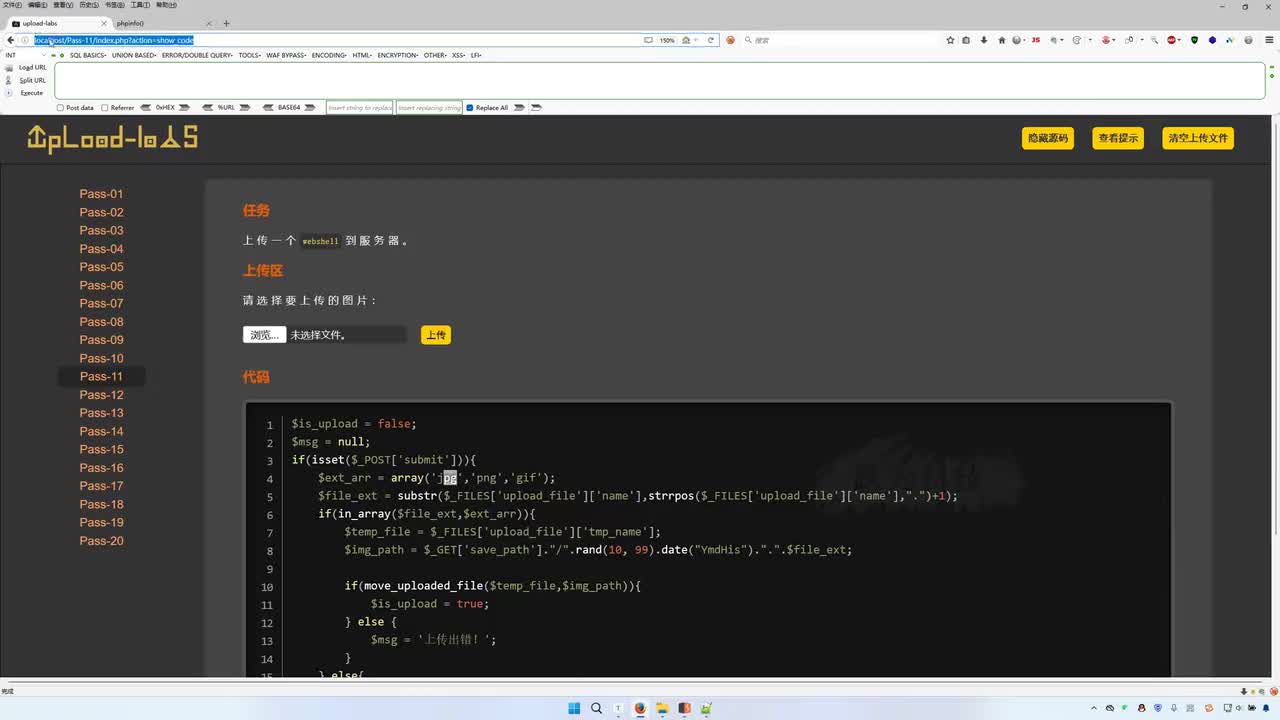
Task: Go to the browser home page icon
Action: tap(1002, 40)
